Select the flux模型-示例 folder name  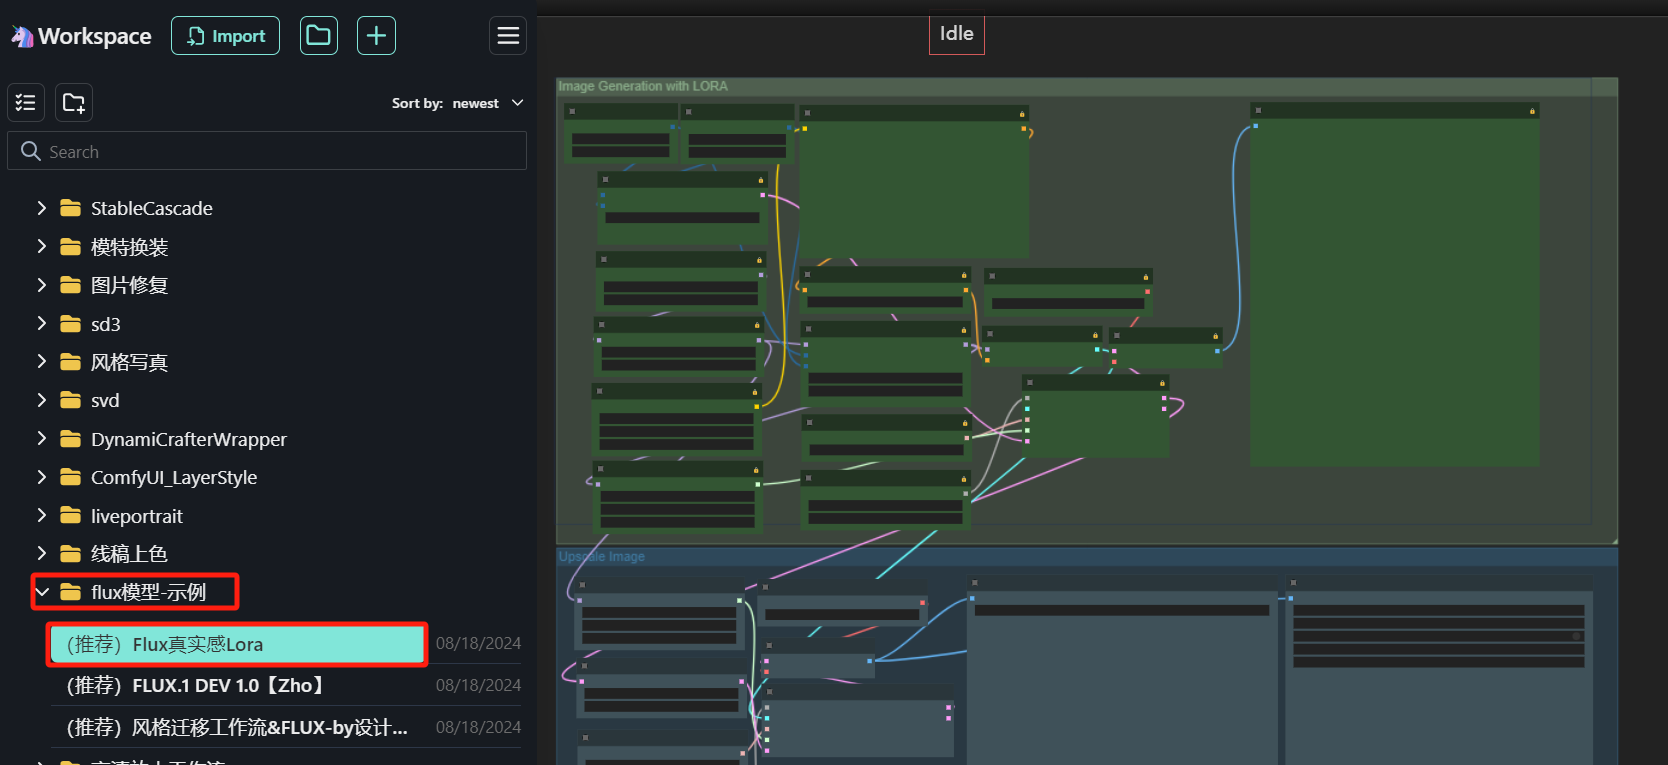coord(148,592)
